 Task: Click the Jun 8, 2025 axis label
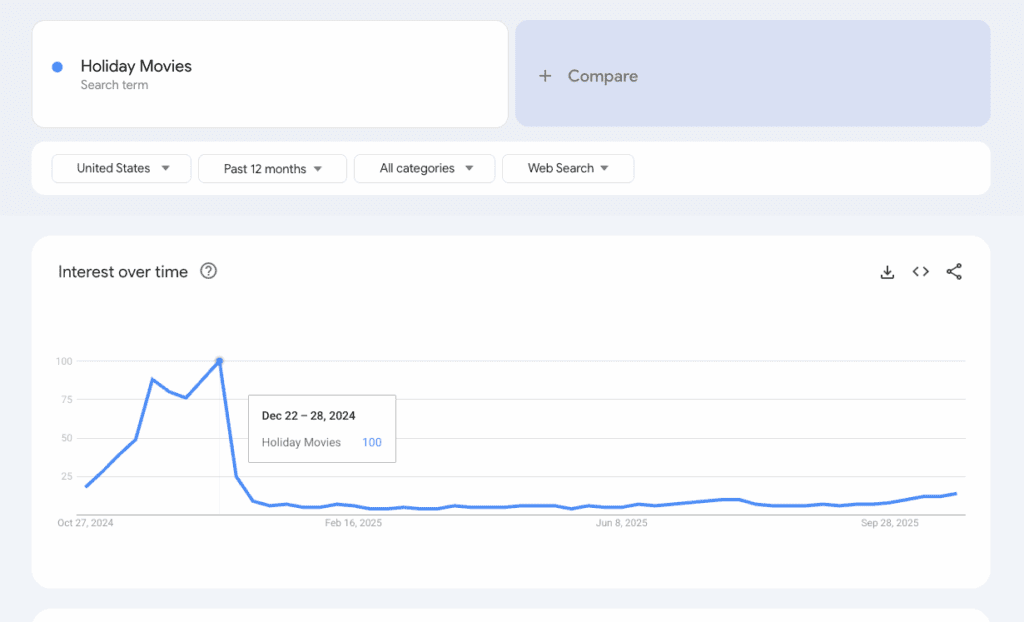click(621, 523)
